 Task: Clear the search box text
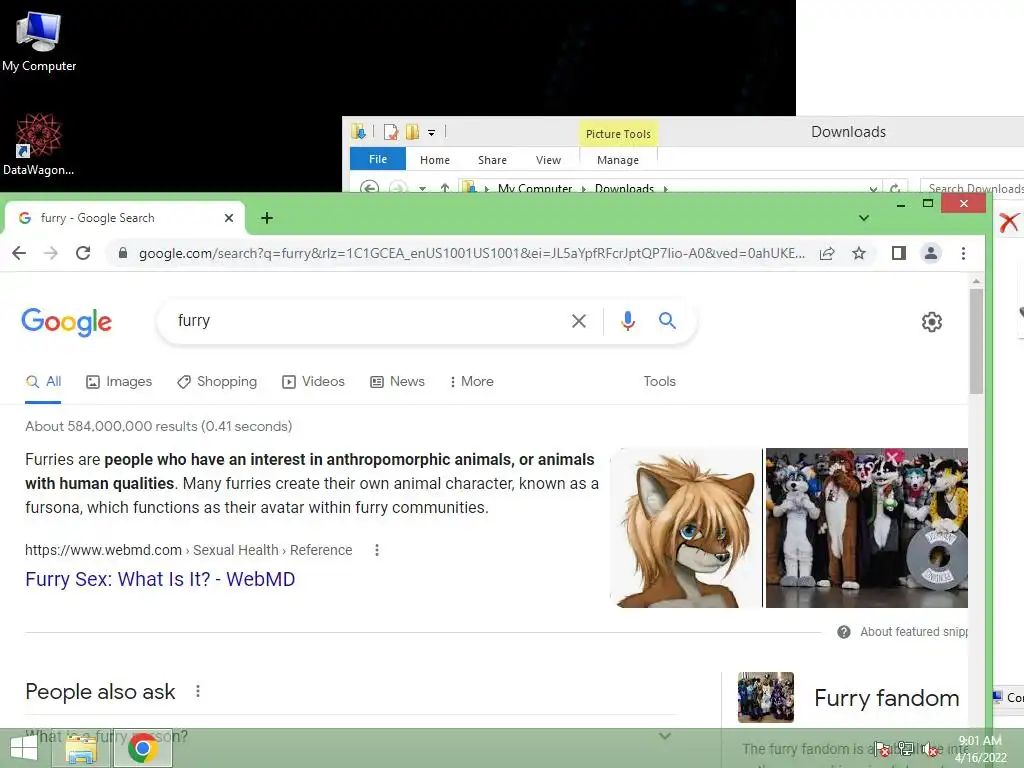click(579, 321)
